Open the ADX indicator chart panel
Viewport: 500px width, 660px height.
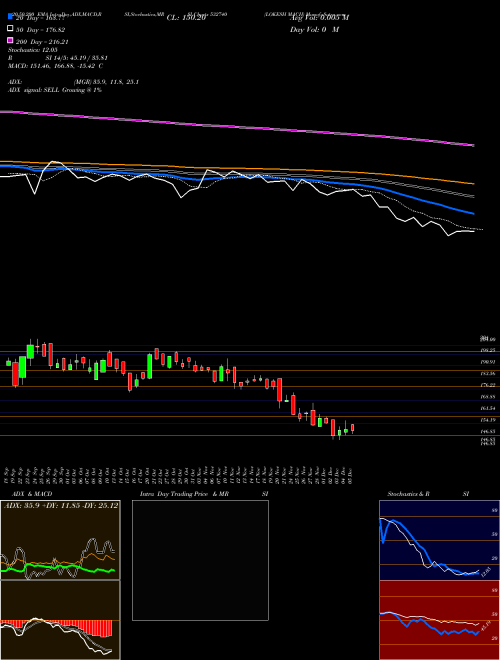pyautogui.click(x=60, y=540)
